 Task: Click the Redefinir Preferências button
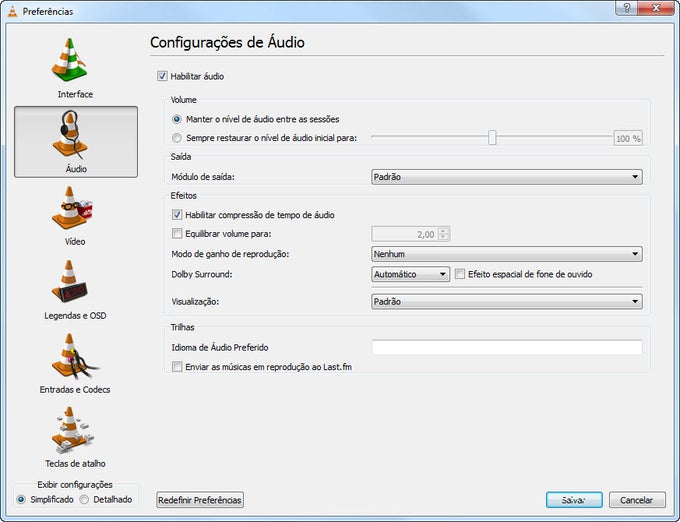coord(200,500)
